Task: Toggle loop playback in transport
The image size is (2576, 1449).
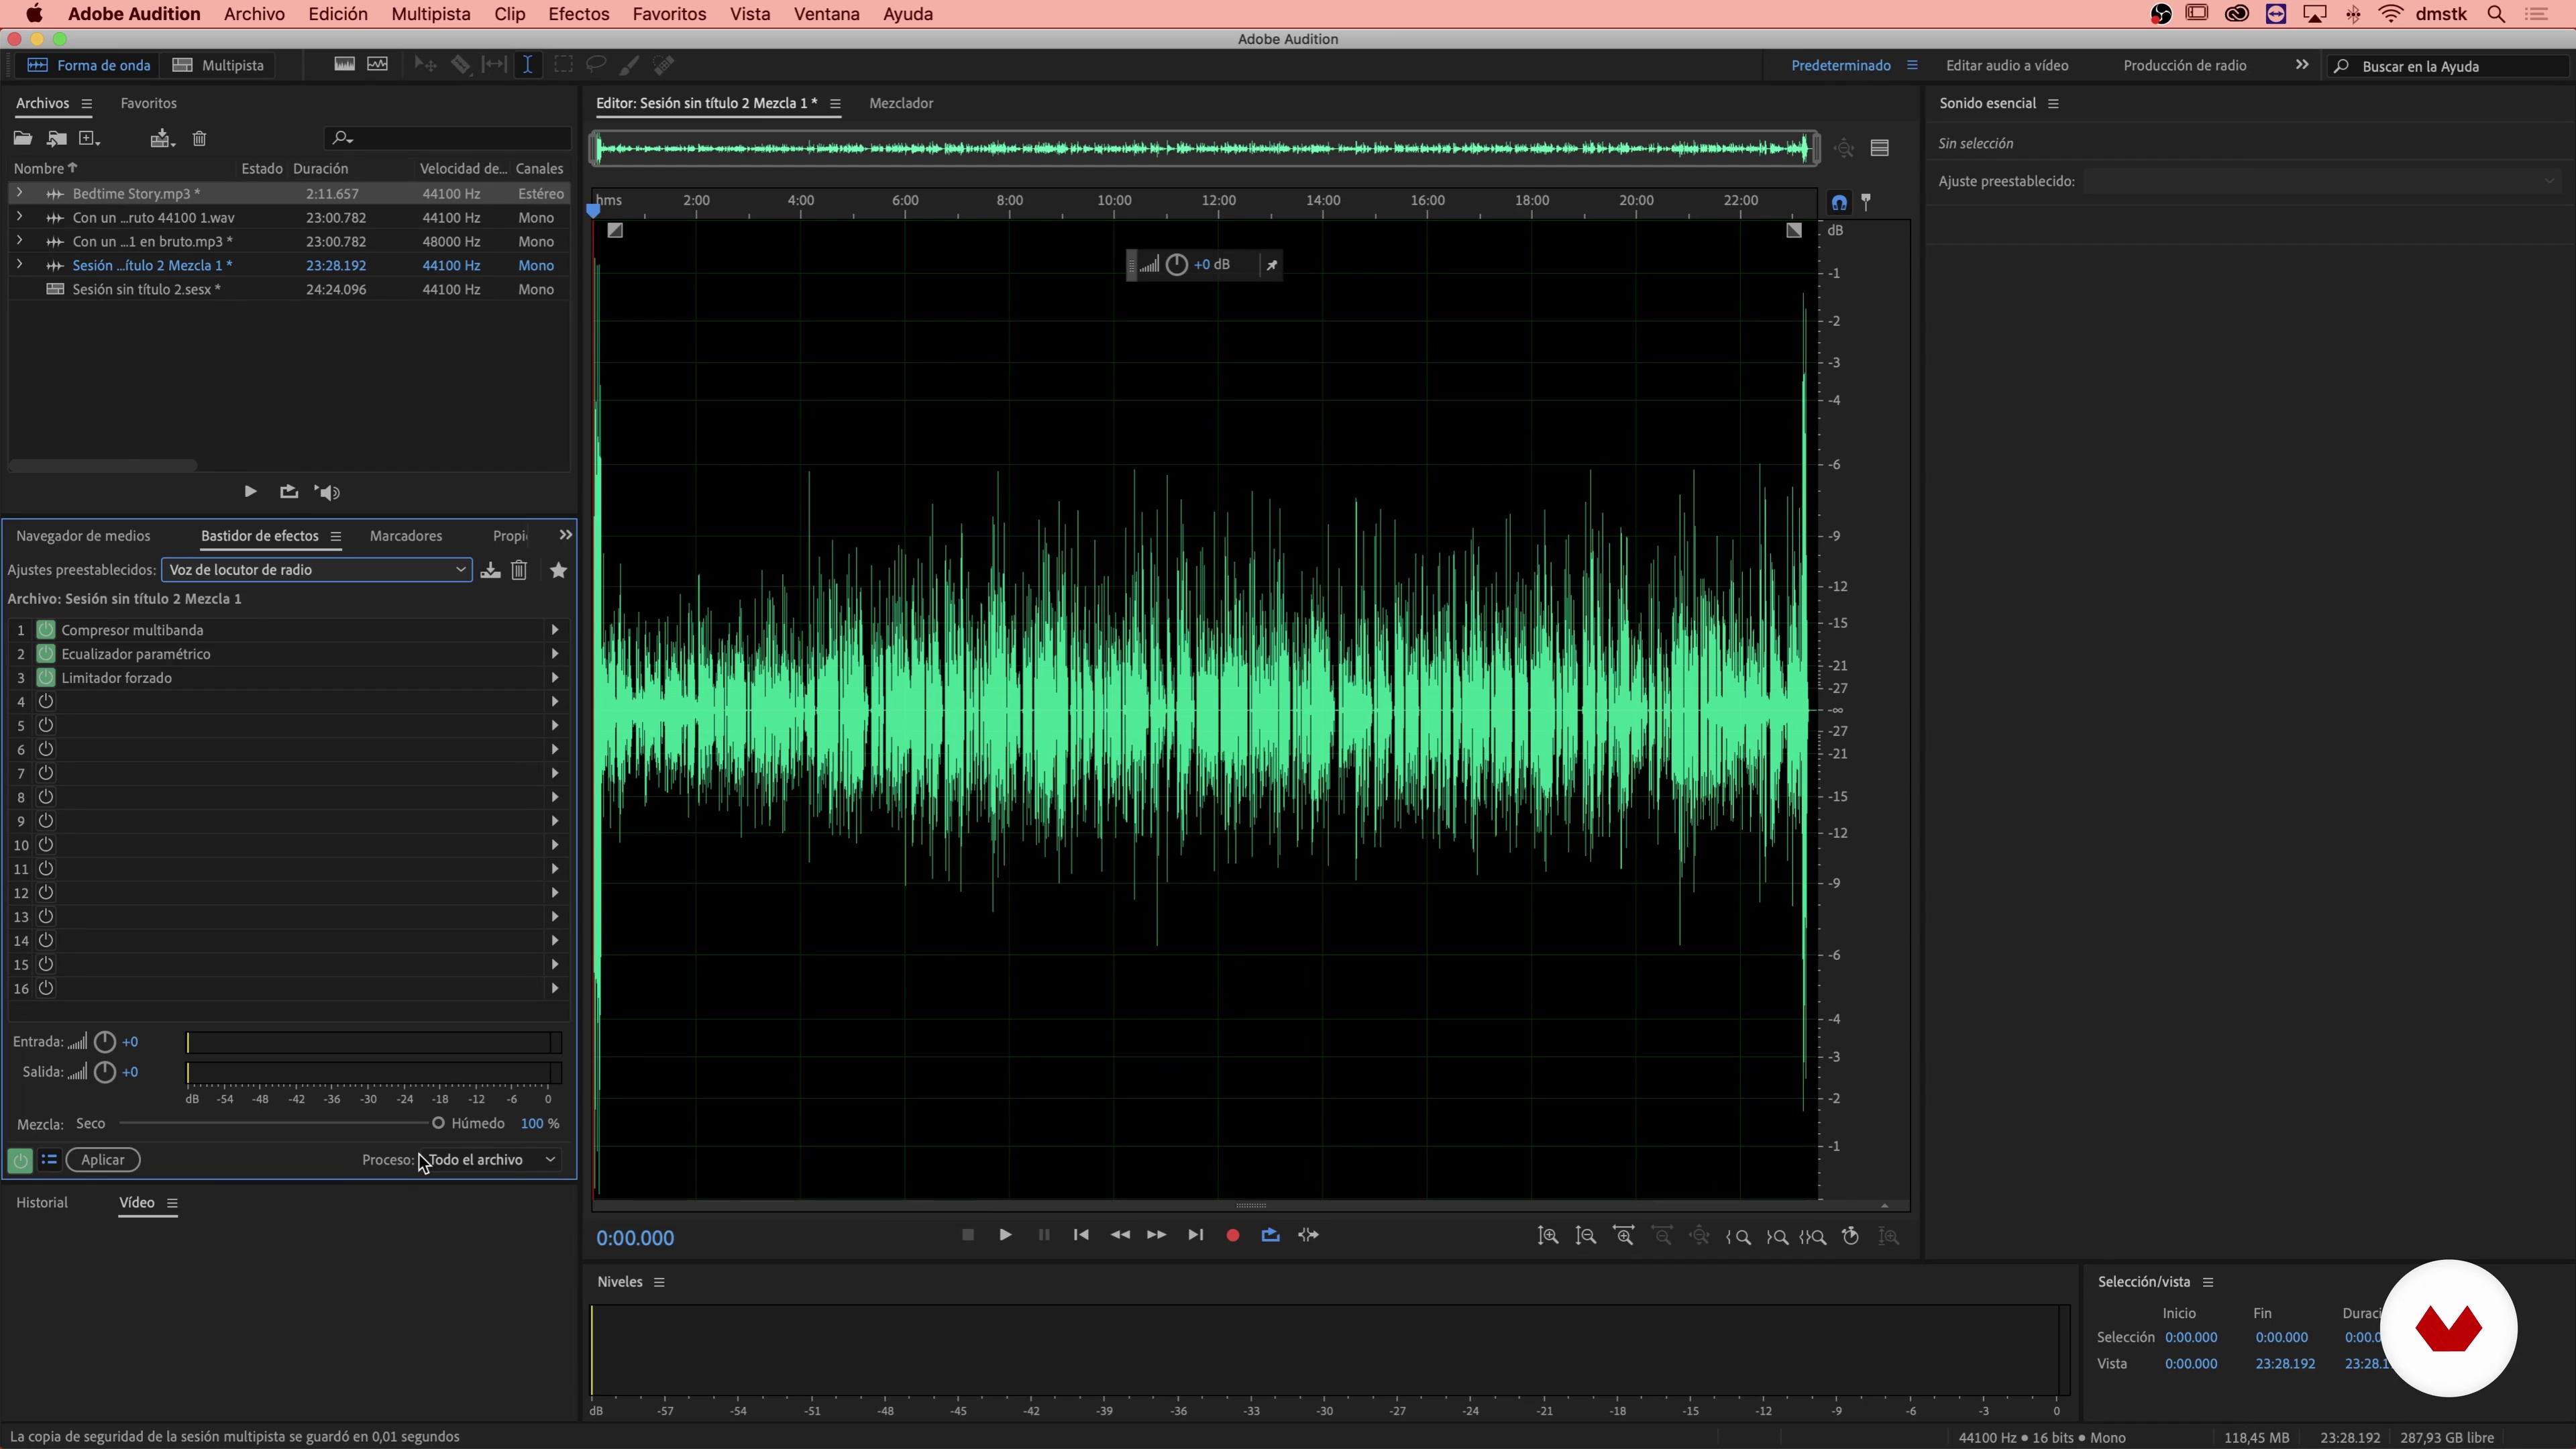Action: click(x=1271, y=1235)
